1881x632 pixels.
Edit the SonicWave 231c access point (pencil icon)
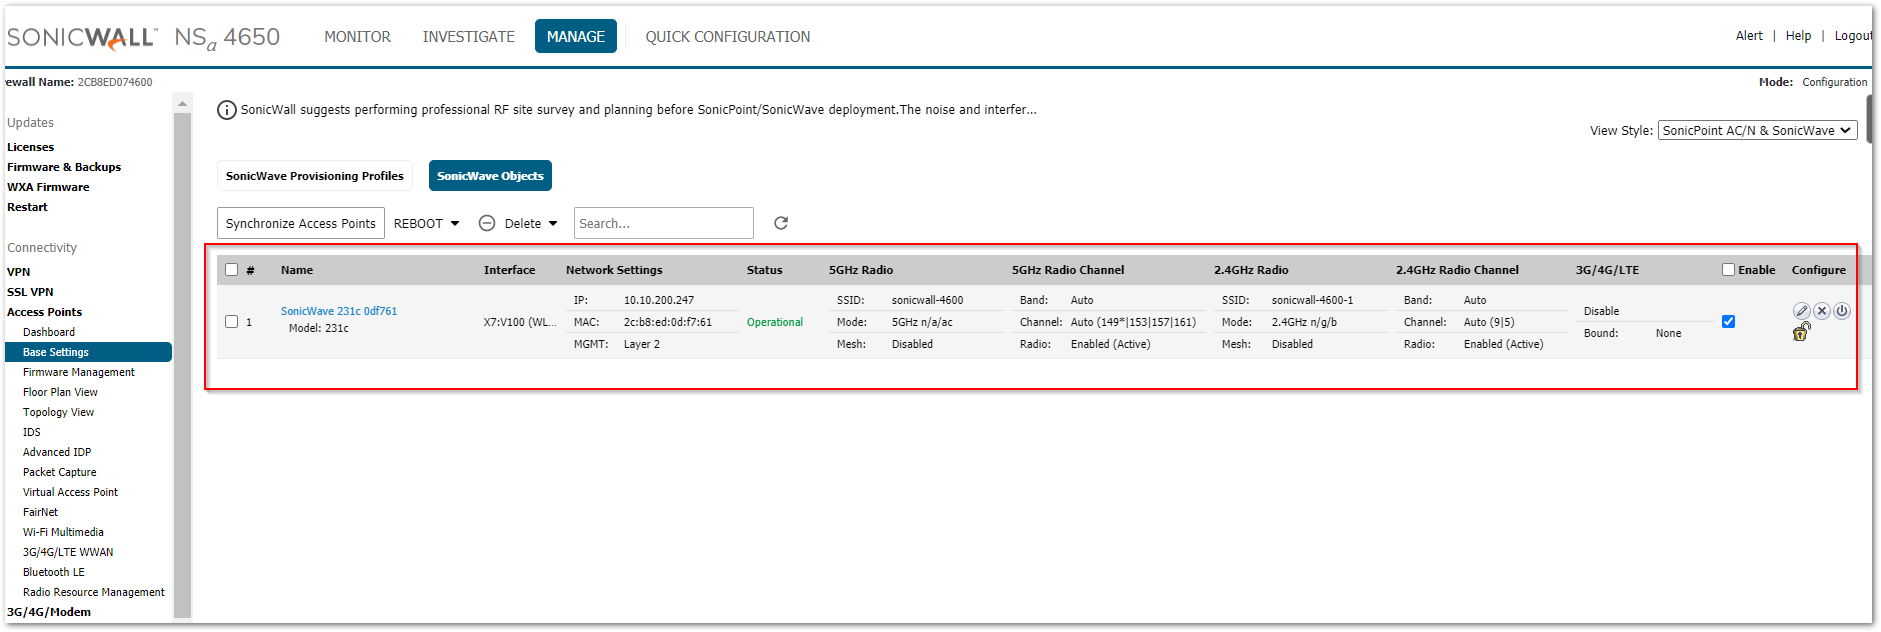[x=1801, y=311]
